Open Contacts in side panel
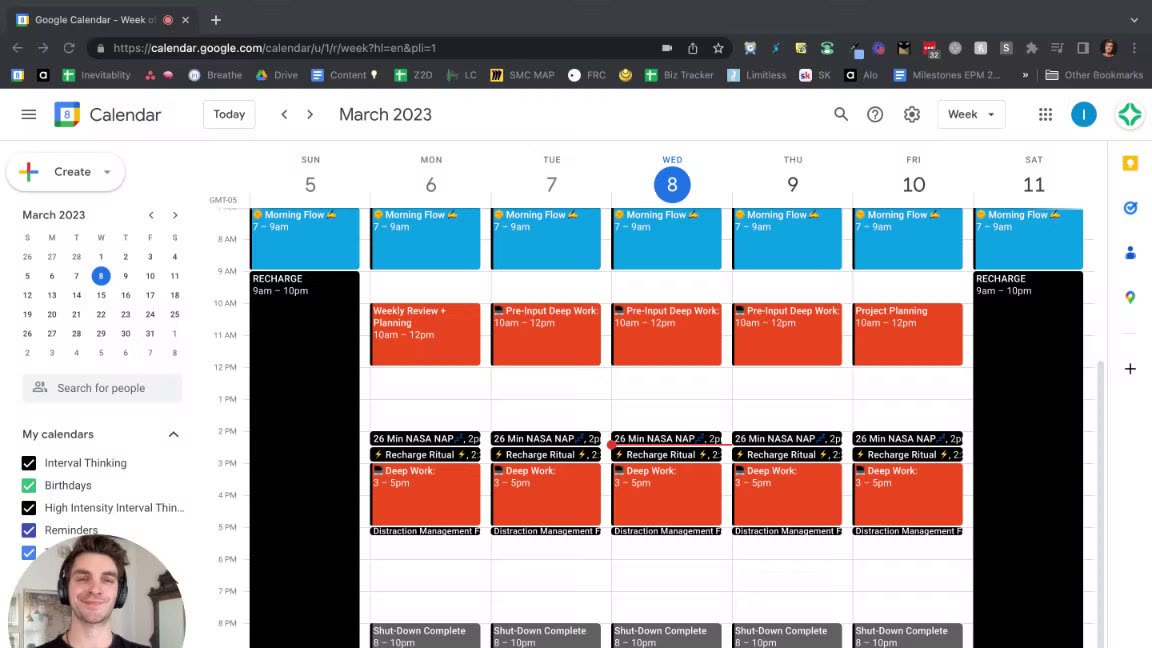Image resolution: width=1152 pixels, height=648 pixels. point(1130,253)
